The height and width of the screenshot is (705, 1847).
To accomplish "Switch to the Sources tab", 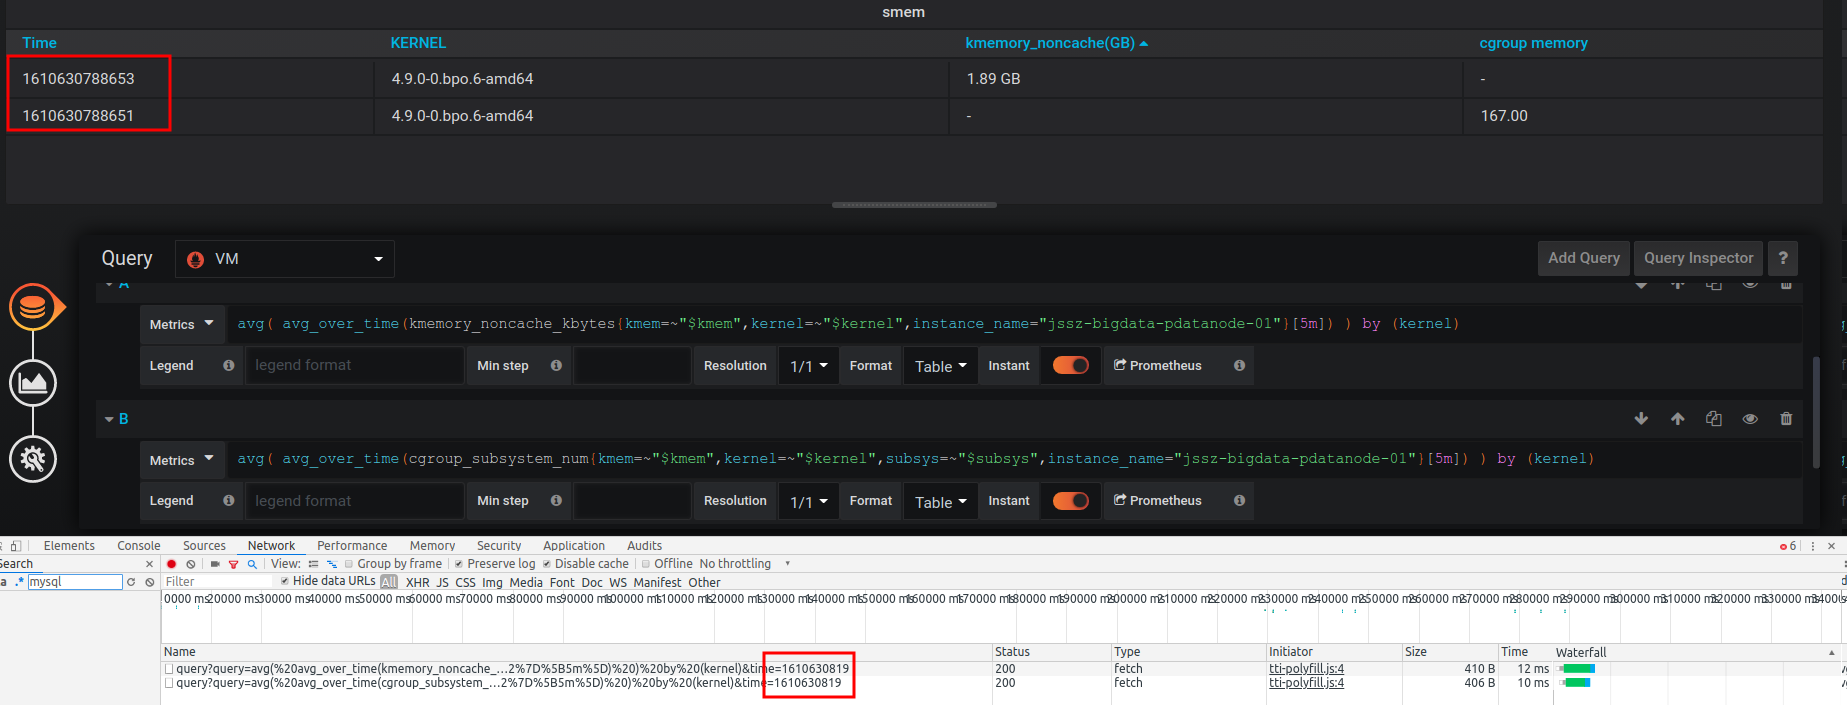I will click(204, 546).
